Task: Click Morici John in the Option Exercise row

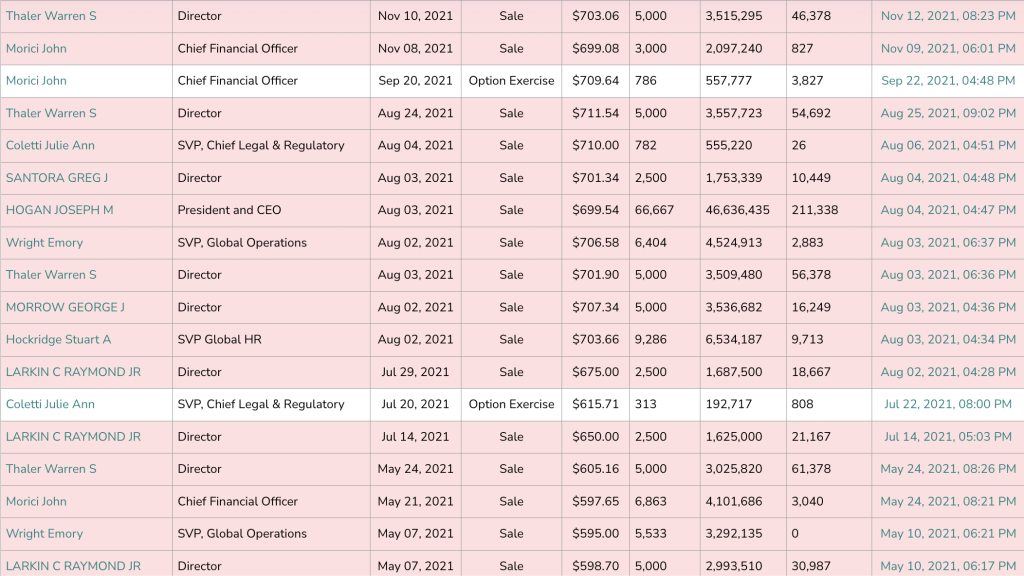Action: (x=36, y=81)
